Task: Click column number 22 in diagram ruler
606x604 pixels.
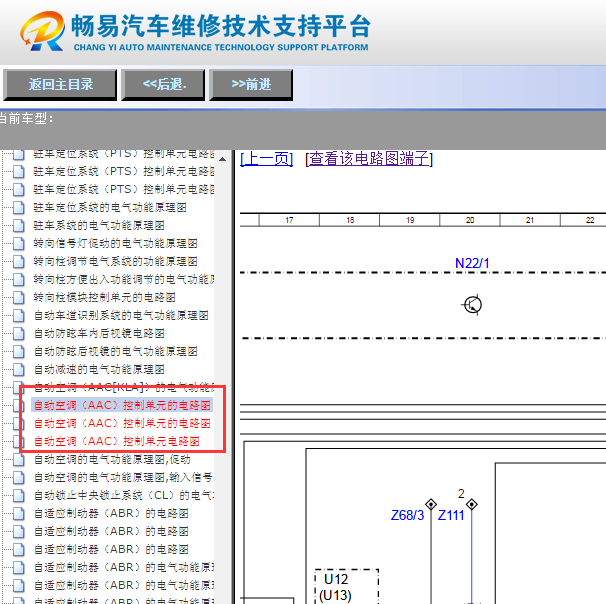Action: tap(590, 220)
